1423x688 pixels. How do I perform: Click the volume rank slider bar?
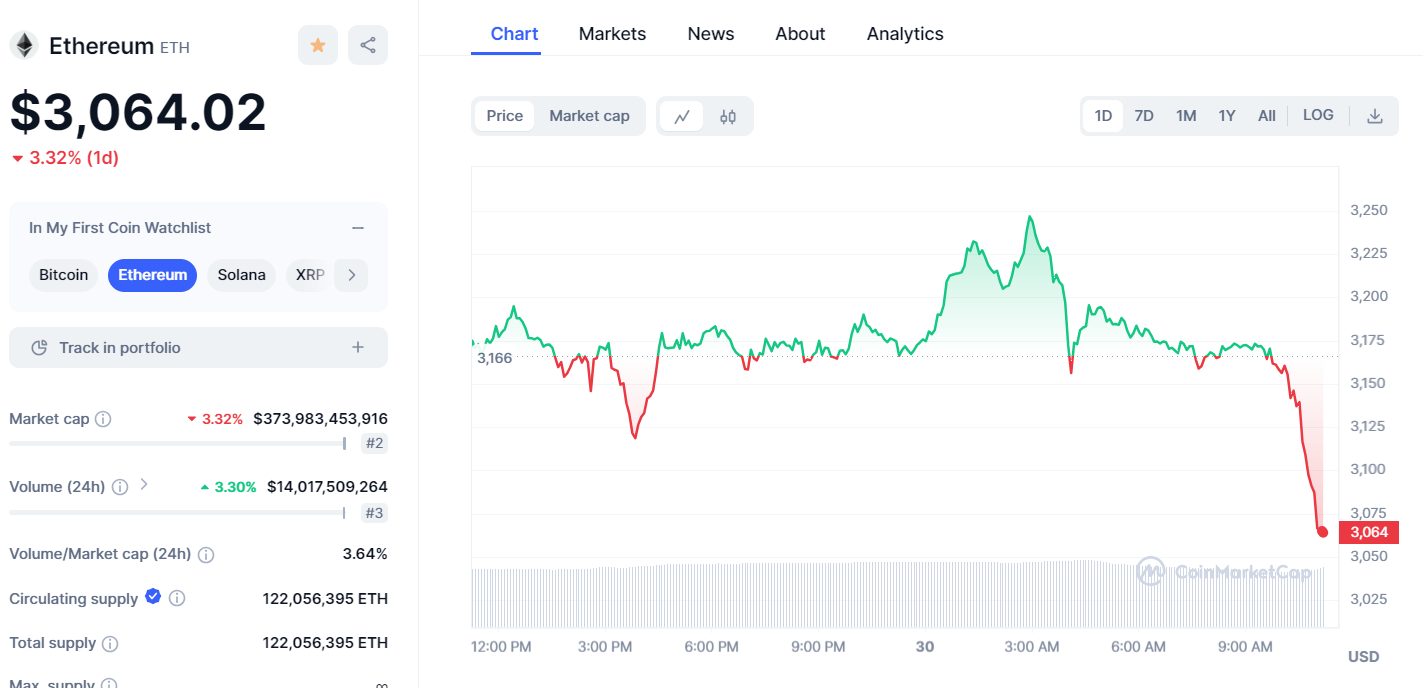click(179, 513)
